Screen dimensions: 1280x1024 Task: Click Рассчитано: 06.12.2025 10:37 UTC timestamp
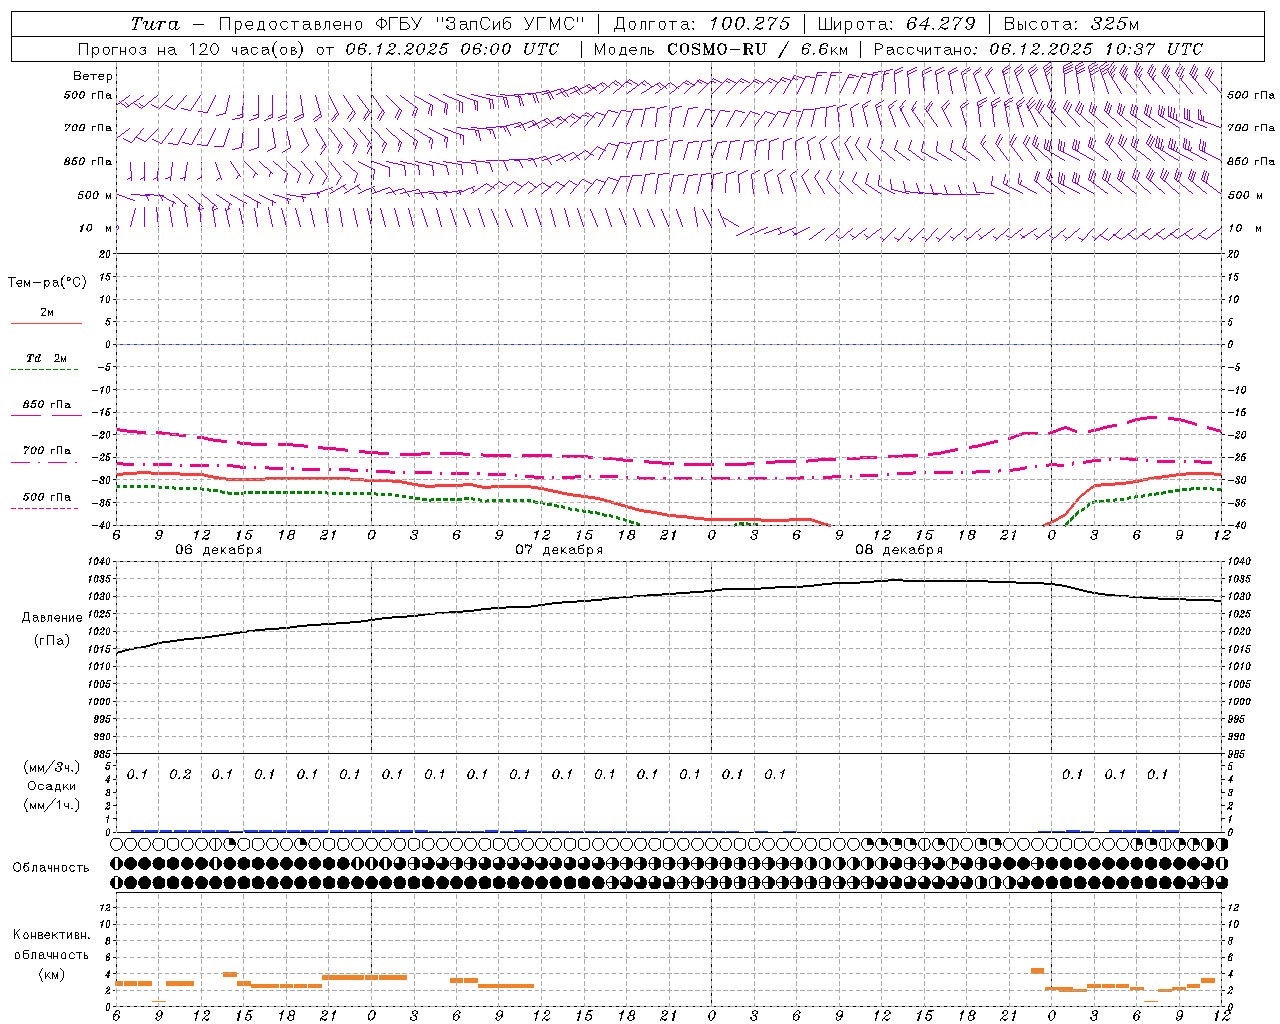tap(1038, 49)
